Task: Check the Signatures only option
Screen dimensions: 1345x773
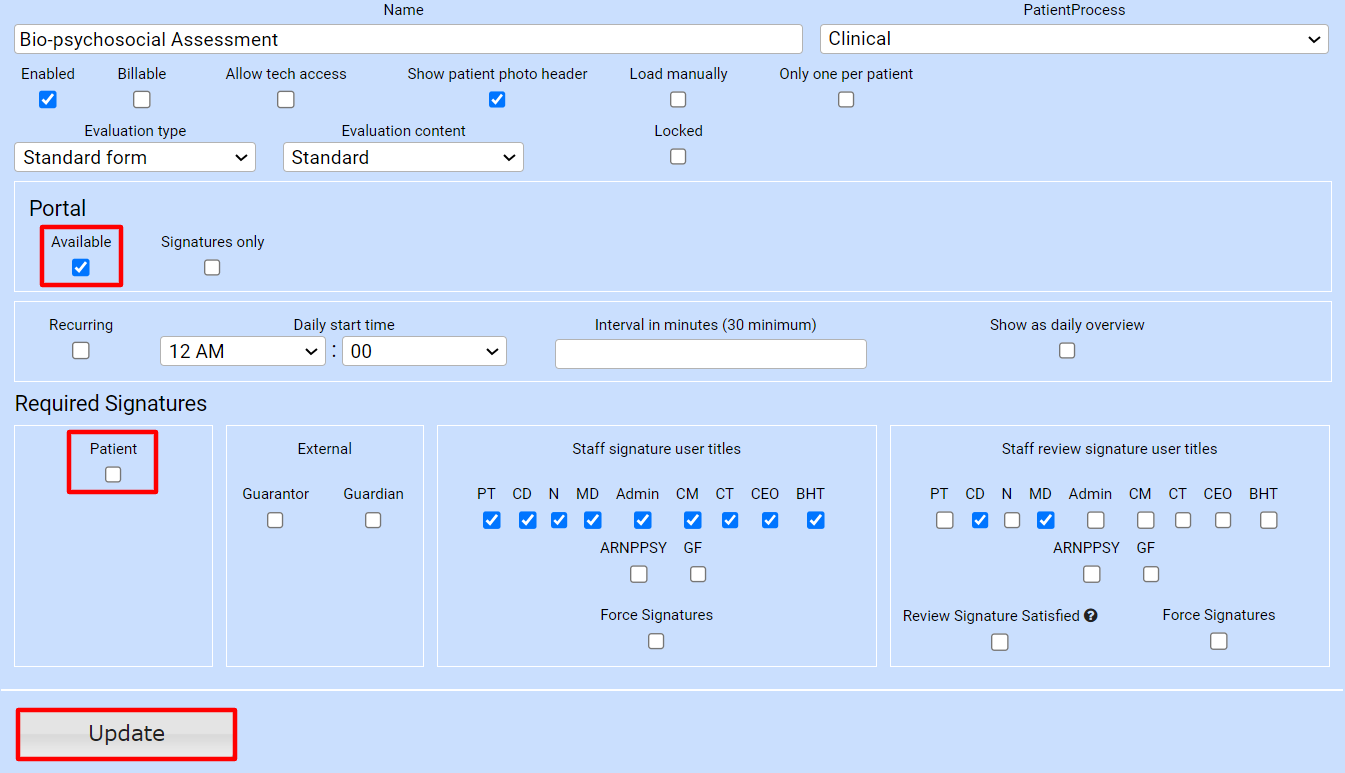Action: pyautogui.click(x=212, y=267)
